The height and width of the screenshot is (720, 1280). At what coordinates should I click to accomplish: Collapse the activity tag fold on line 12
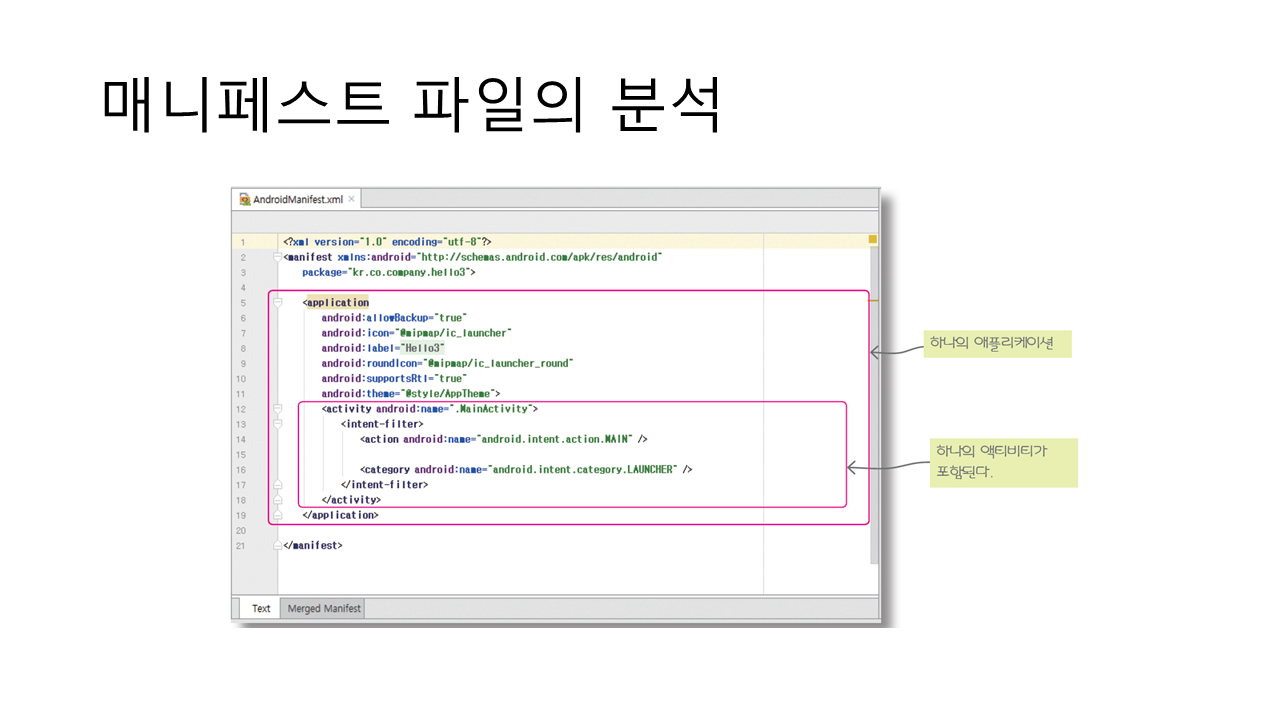[x=279, y=409]
